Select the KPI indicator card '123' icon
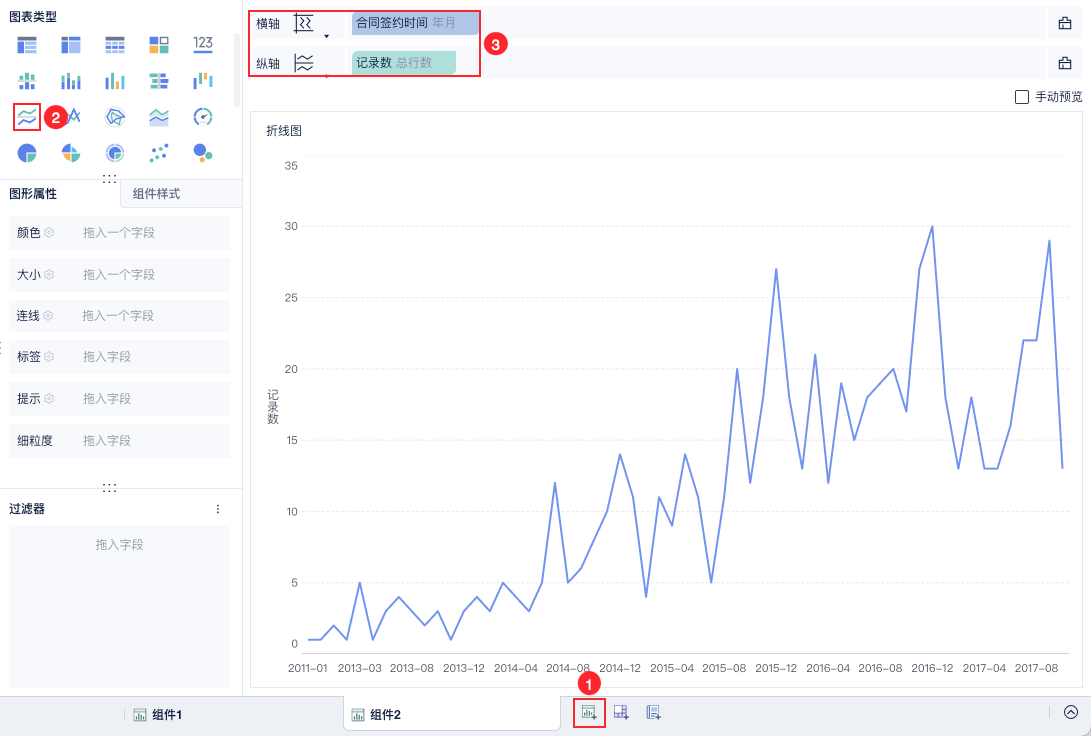 [203, 44]
